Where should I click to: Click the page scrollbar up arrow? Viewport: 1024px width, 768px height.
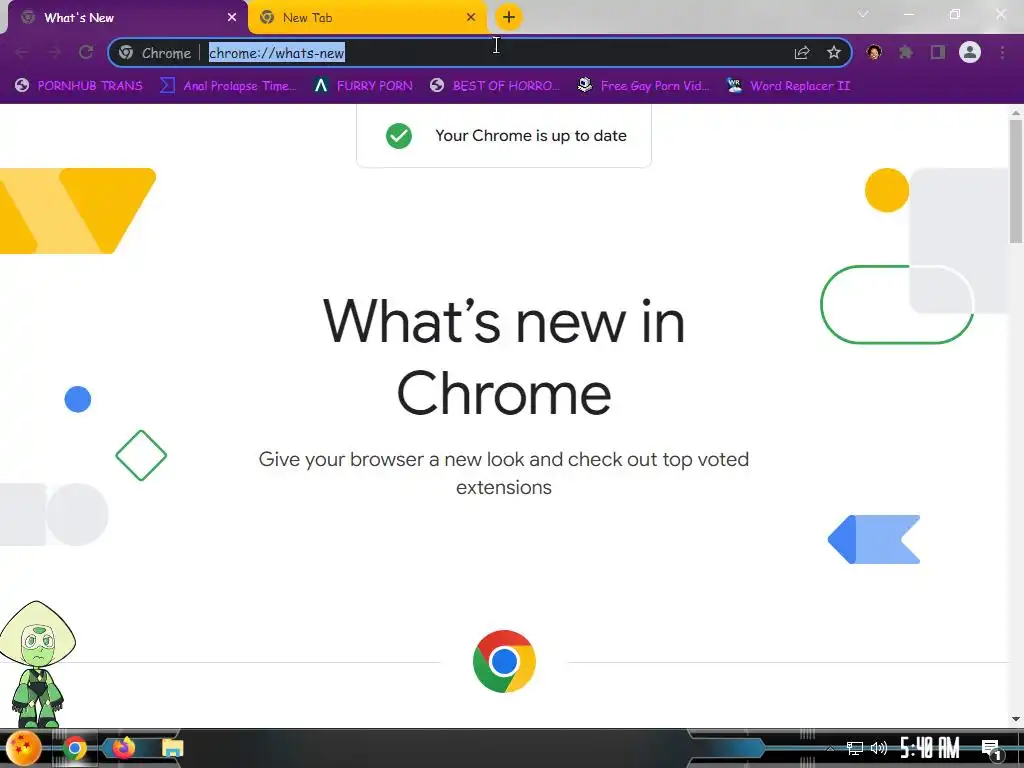point(1016,112)
